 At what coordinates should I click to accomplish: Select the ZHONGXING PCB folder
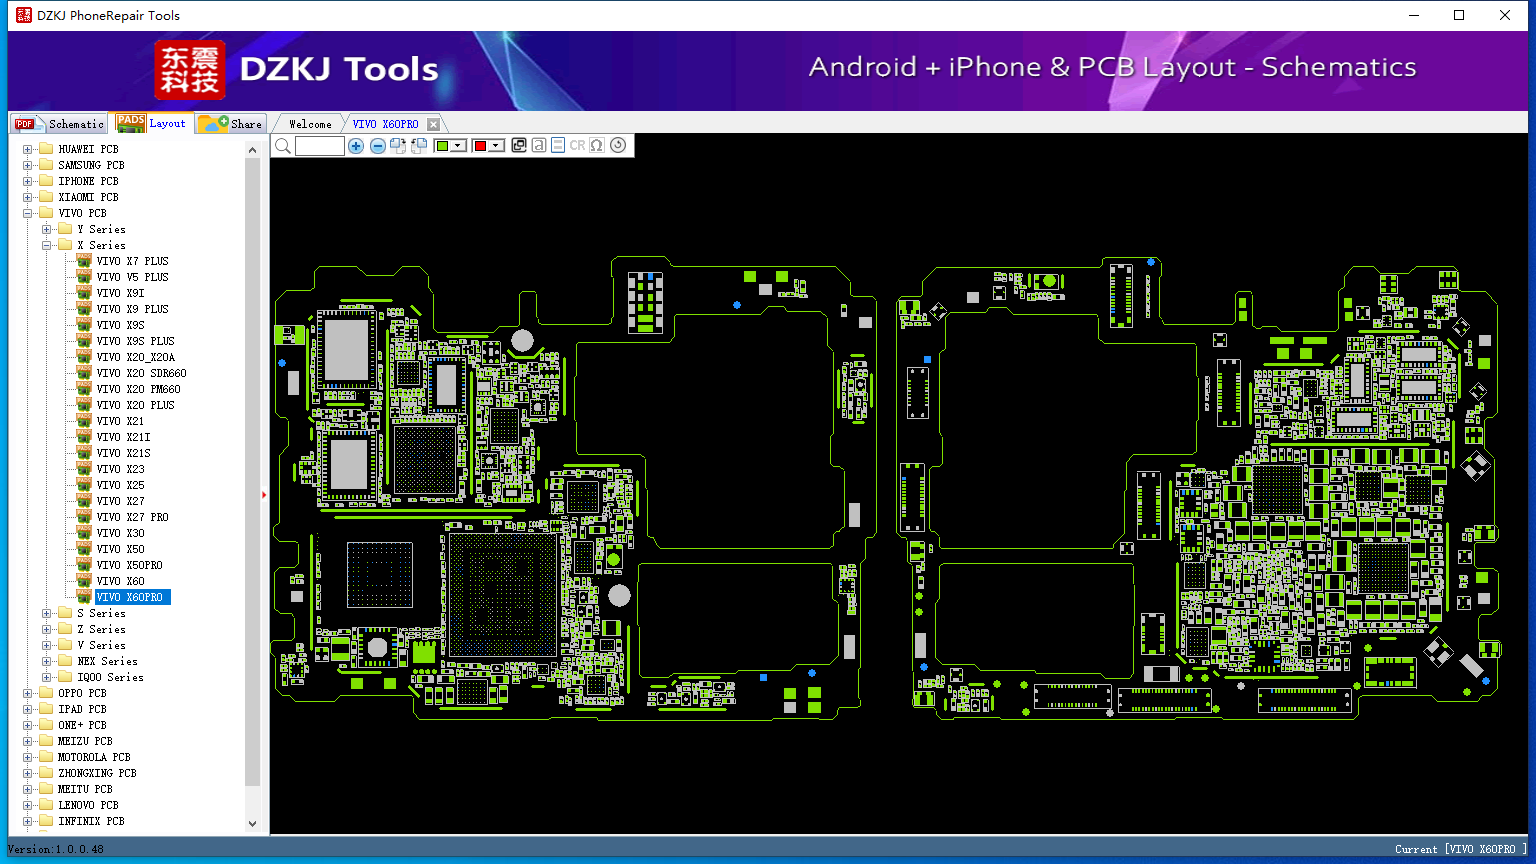click(x=97, y=773)
